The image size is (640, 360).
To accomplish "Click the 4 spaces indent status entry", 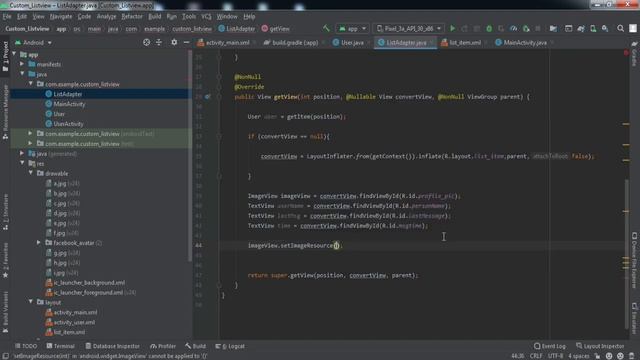I will (x=579, y=356).
